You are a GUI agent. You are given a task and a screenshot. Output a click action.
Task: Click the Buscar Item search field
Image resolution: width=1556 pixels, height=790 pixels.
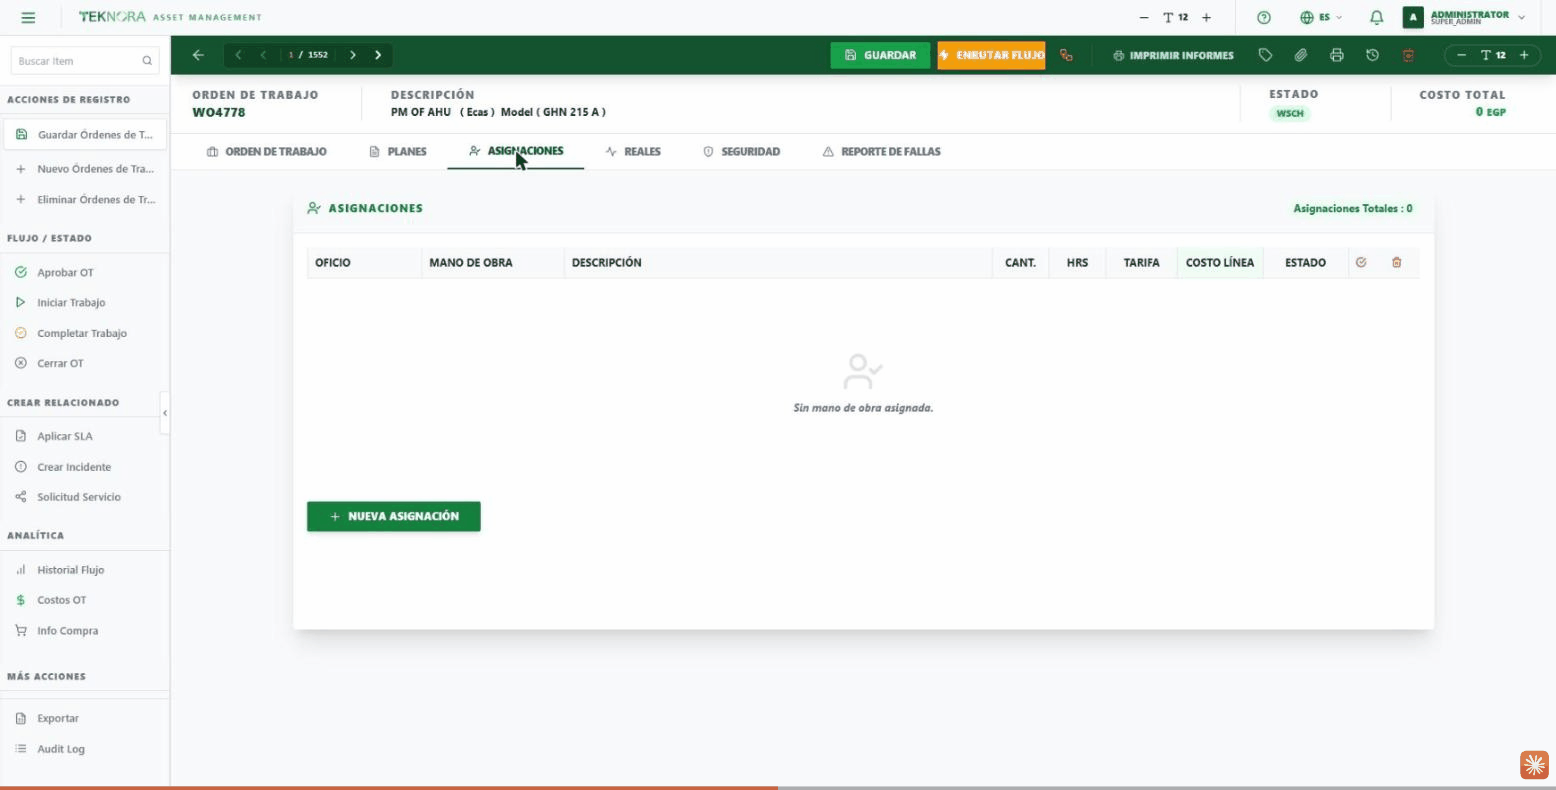point(85,61)
